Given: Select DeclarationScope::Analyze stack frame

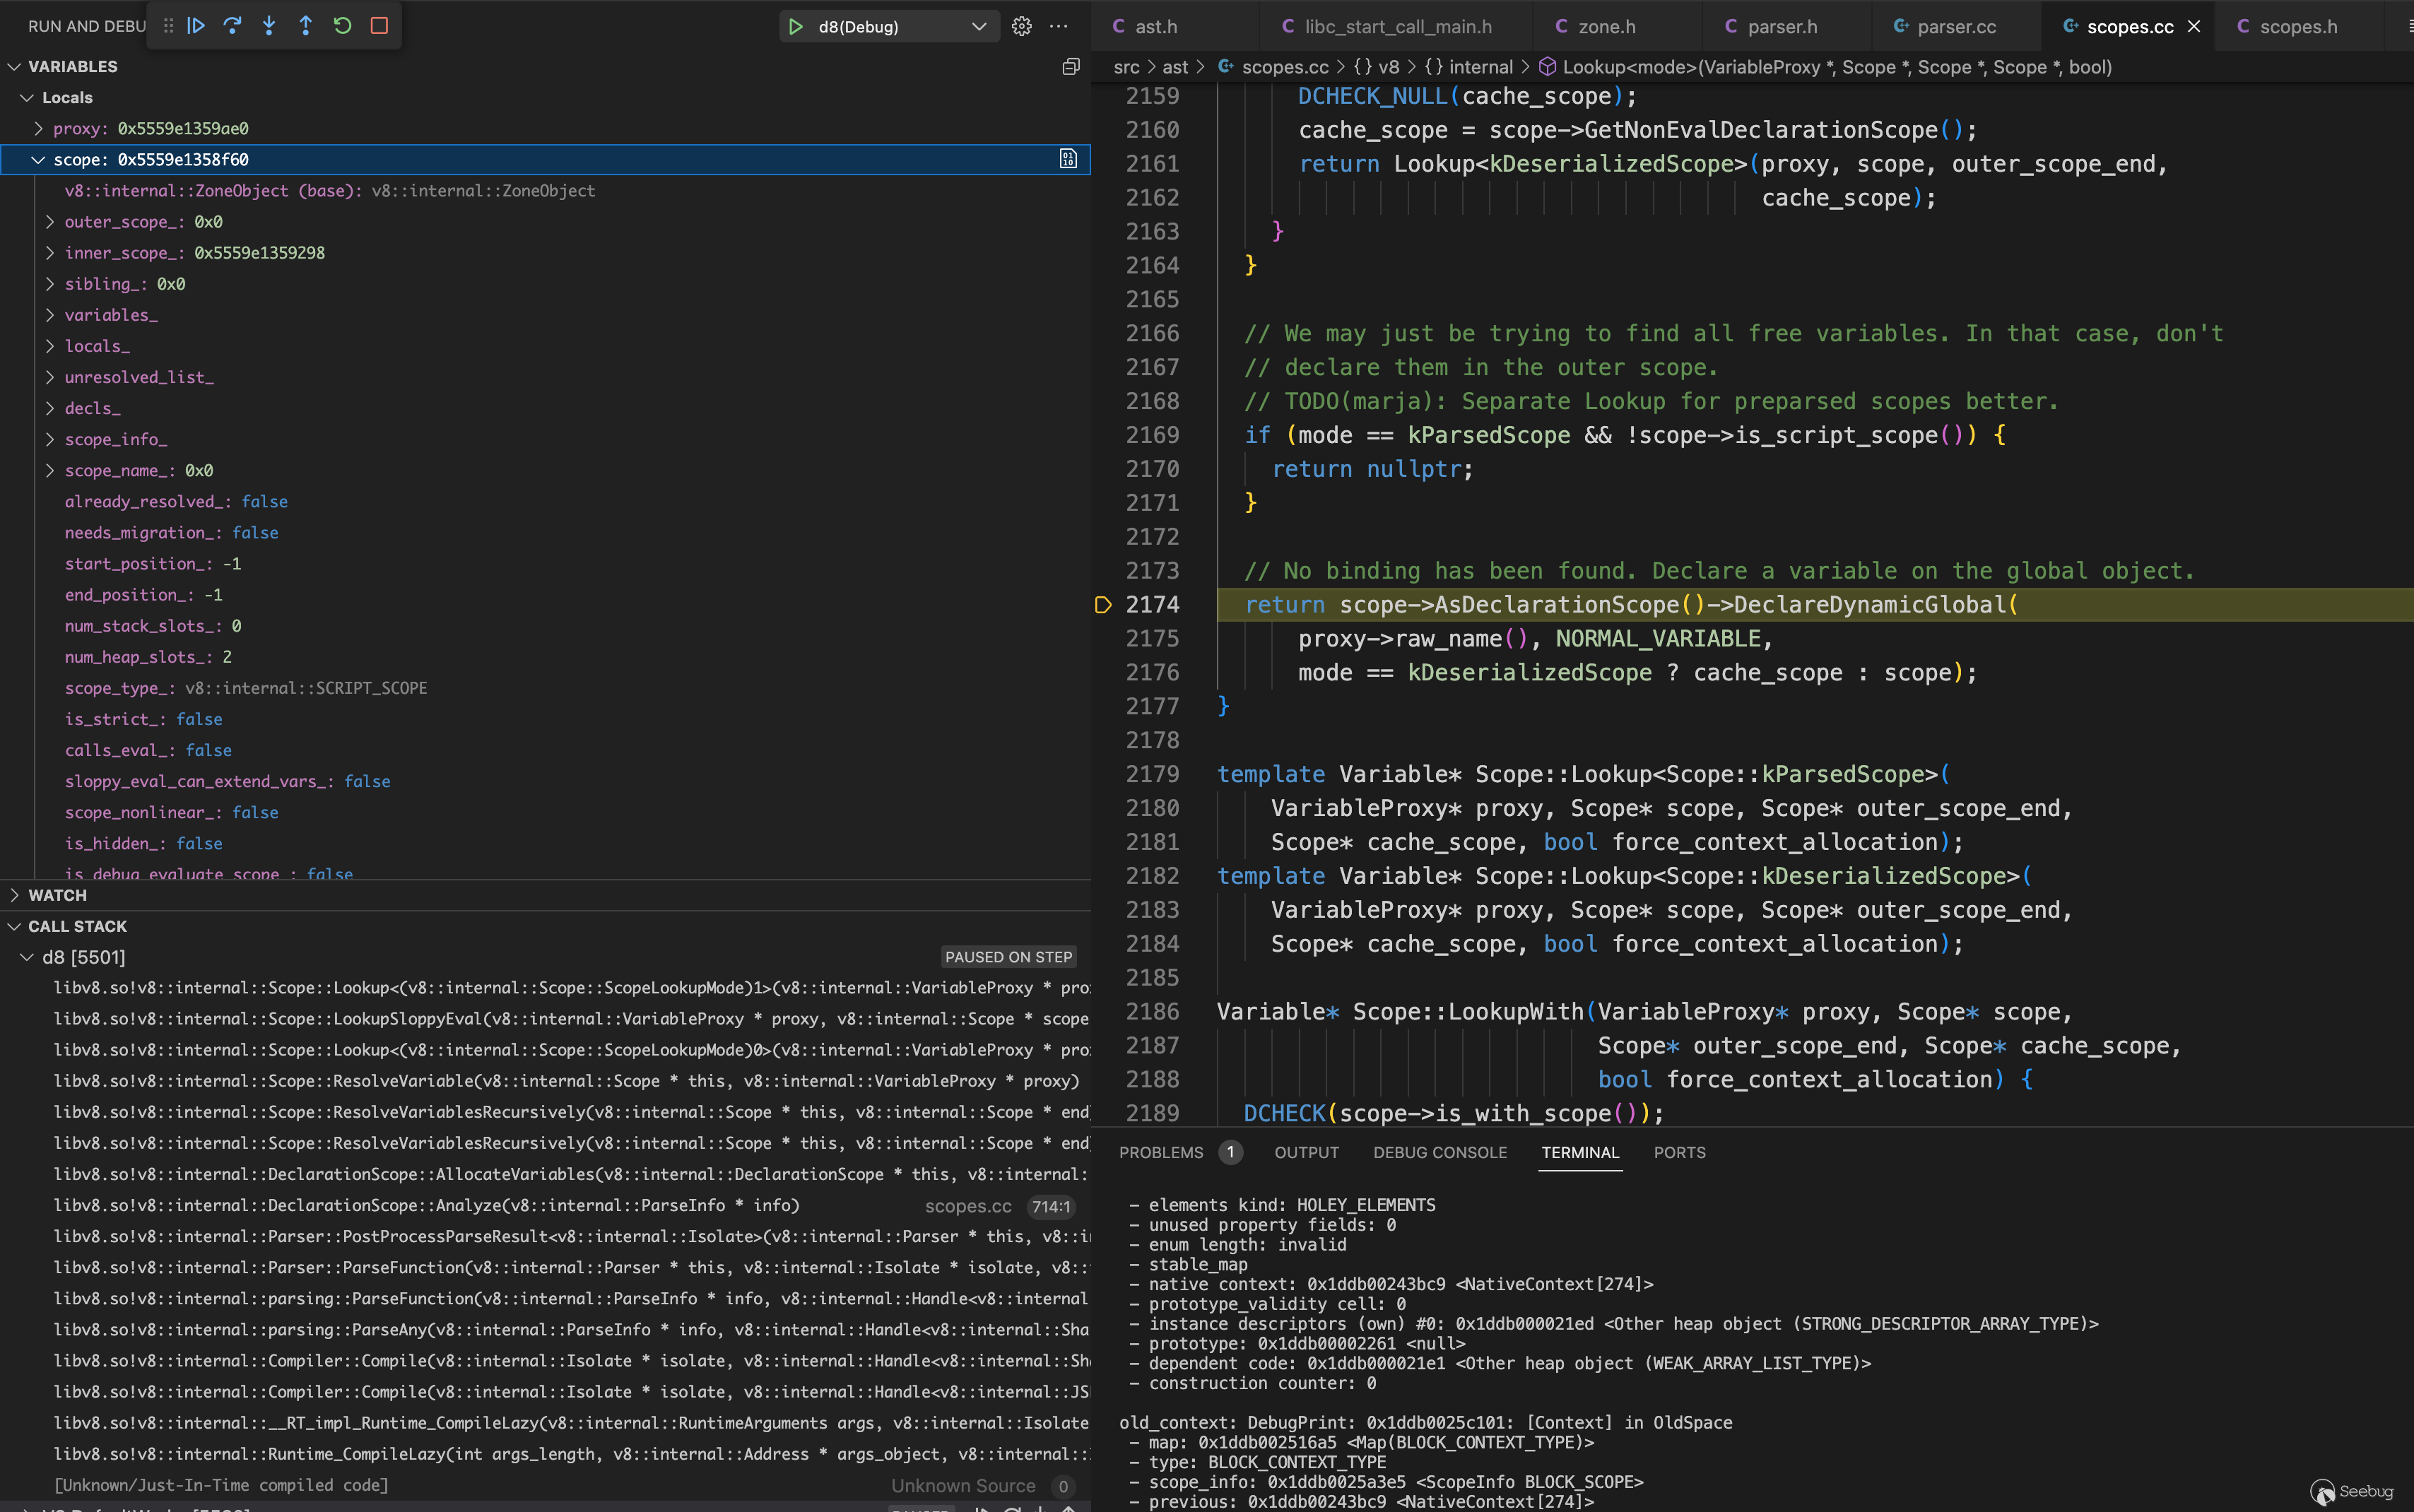Looking at the screenshot, I should pos(426,1205).
